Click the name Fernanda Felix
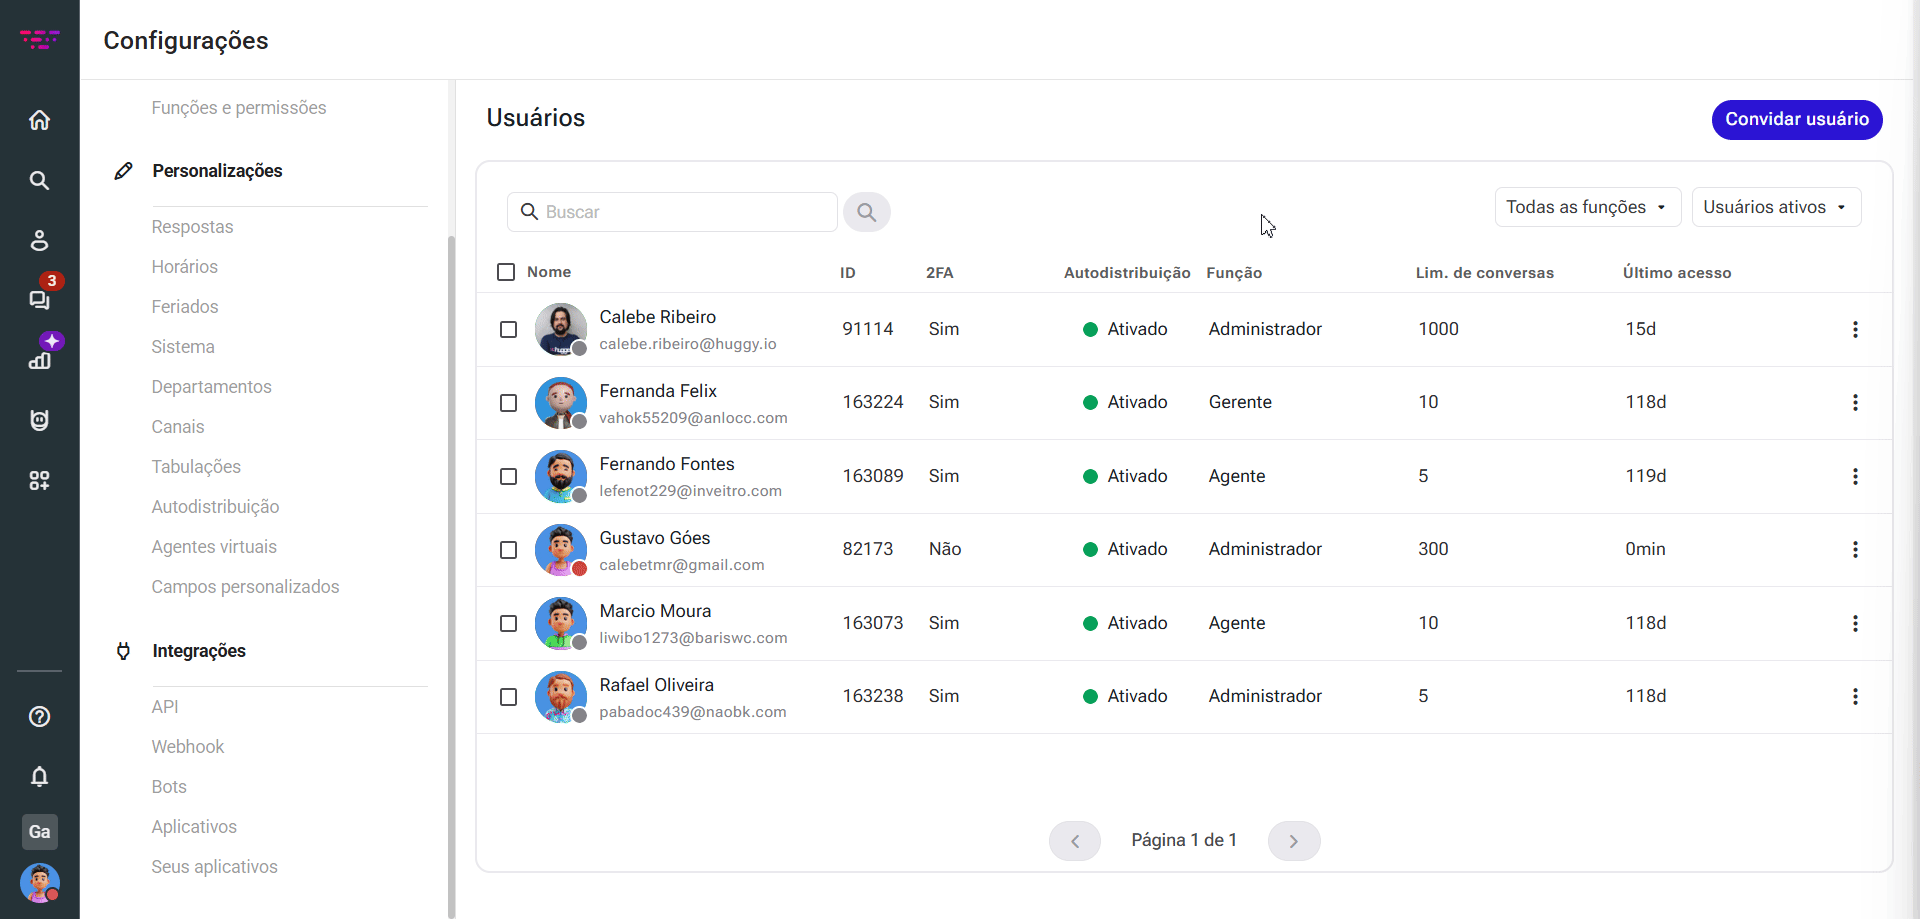This screenshot has height=919, width=1920. click(x=658, y=391)
